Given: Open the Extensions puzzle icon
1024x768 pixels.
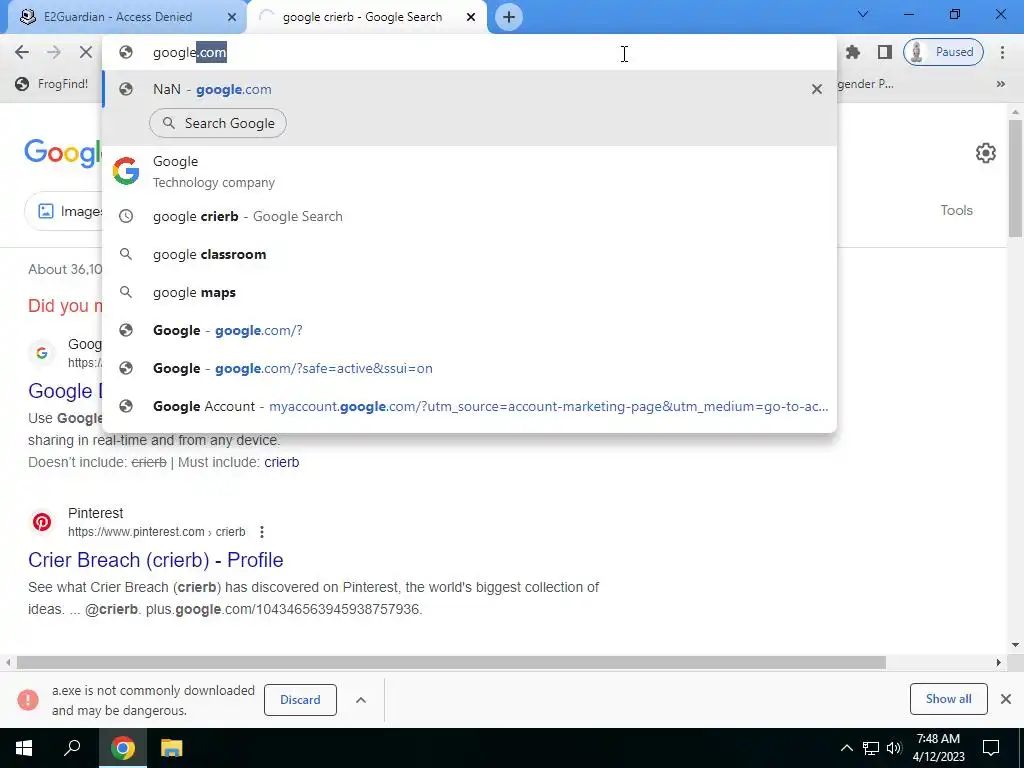Looking at the screenshot, I should click(853, 52).
